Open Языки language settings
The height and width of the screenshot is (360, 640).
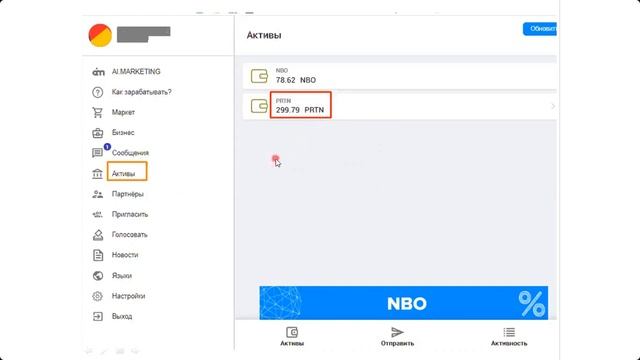(x=122, y=276)
